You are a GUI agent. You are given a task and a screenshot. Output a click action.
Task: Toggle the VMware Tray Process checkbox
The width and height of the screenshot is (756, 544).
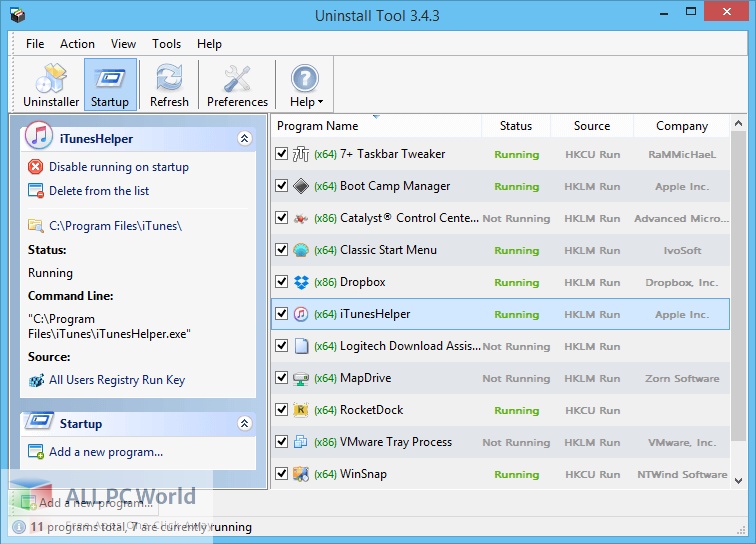282,442
